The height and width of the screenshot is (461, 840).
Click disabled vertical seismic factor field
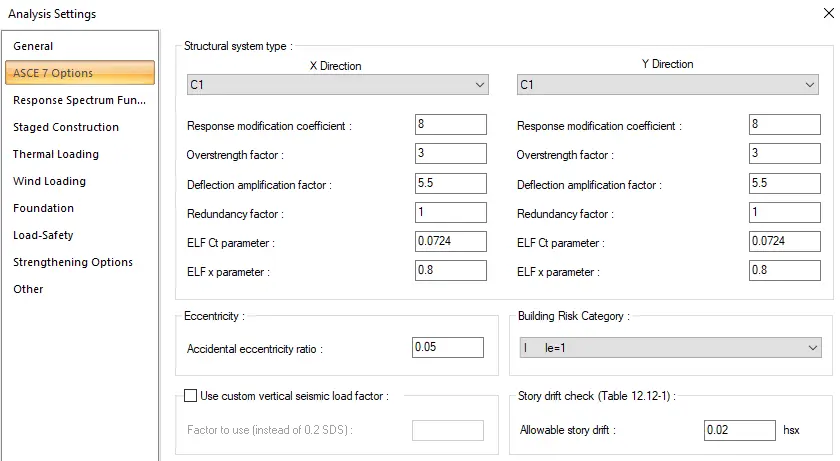click(448, 430)
